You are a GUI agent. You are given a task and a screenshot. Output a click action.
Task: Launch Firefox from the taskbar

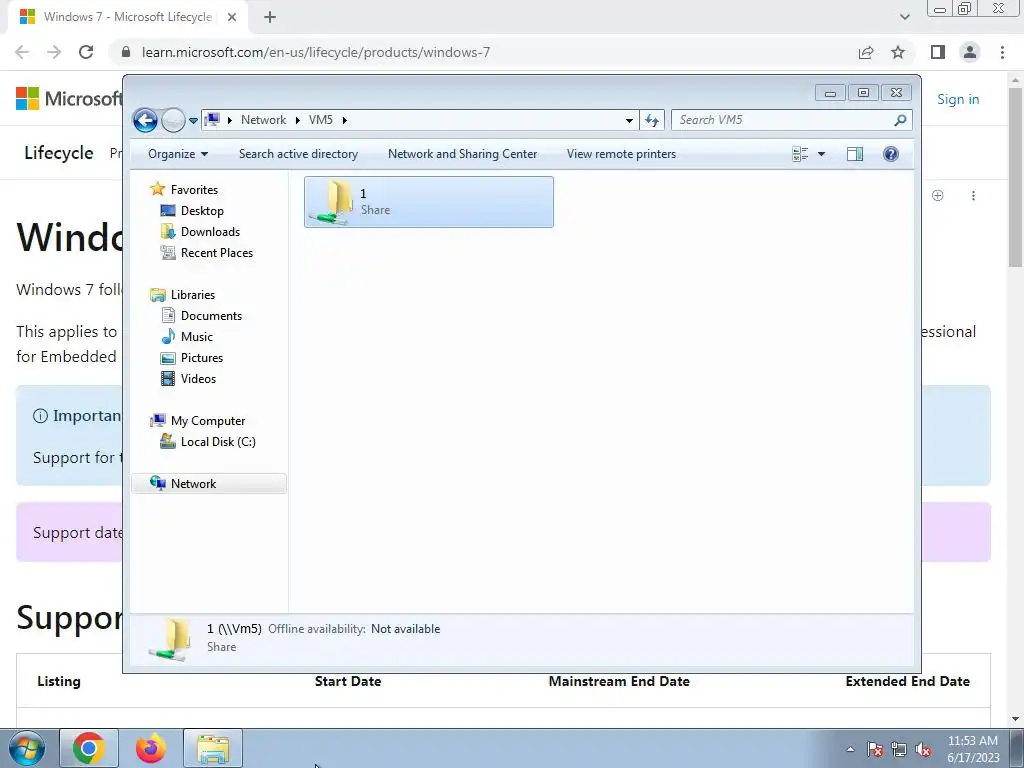(151, 748)
